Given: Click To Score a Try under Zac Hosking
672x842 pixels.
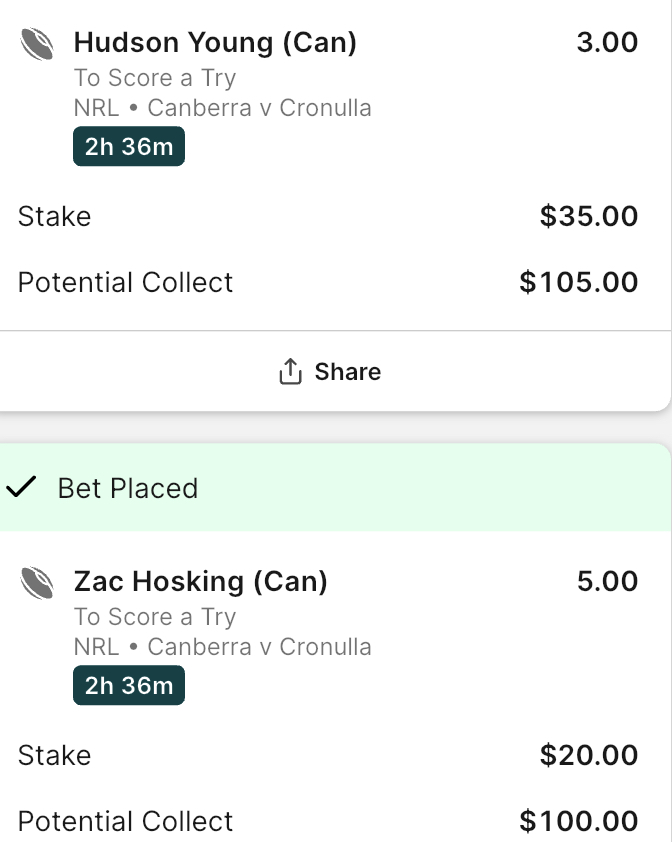Looking at the screenshot, I should tap(155, 618).
